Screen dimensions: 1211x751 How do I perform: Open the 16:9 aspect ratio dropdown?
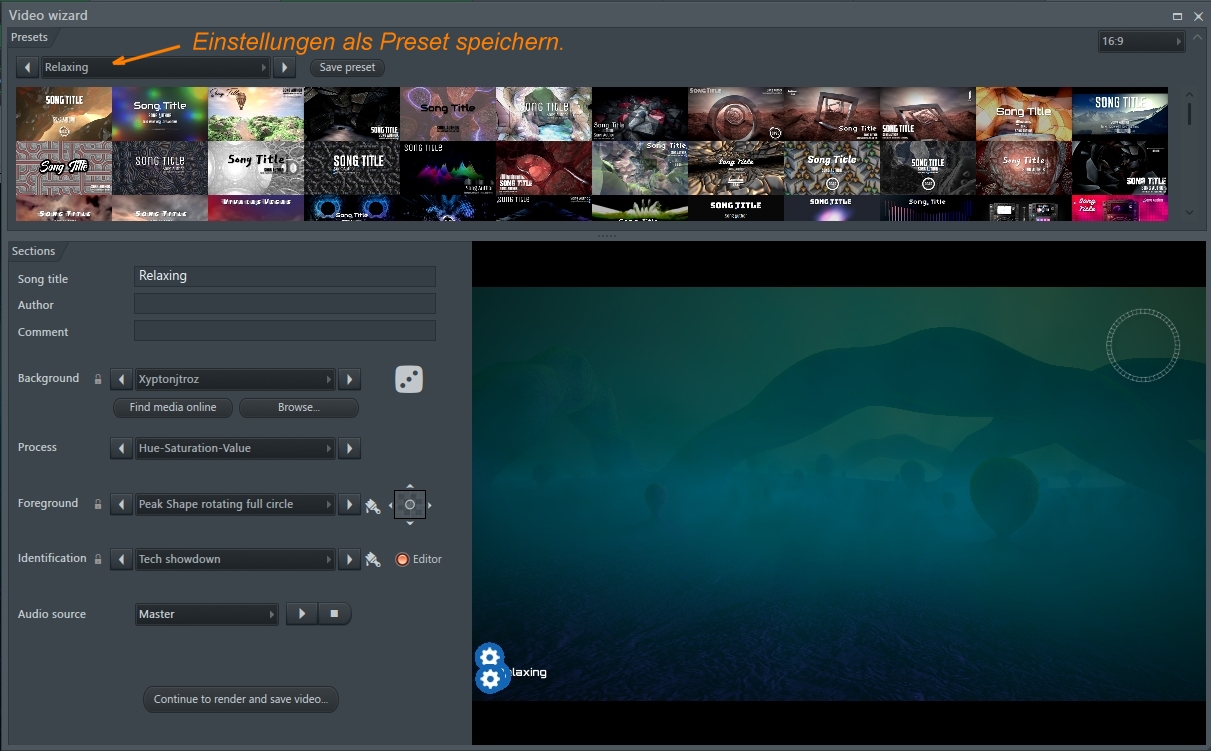point(1141,42)
